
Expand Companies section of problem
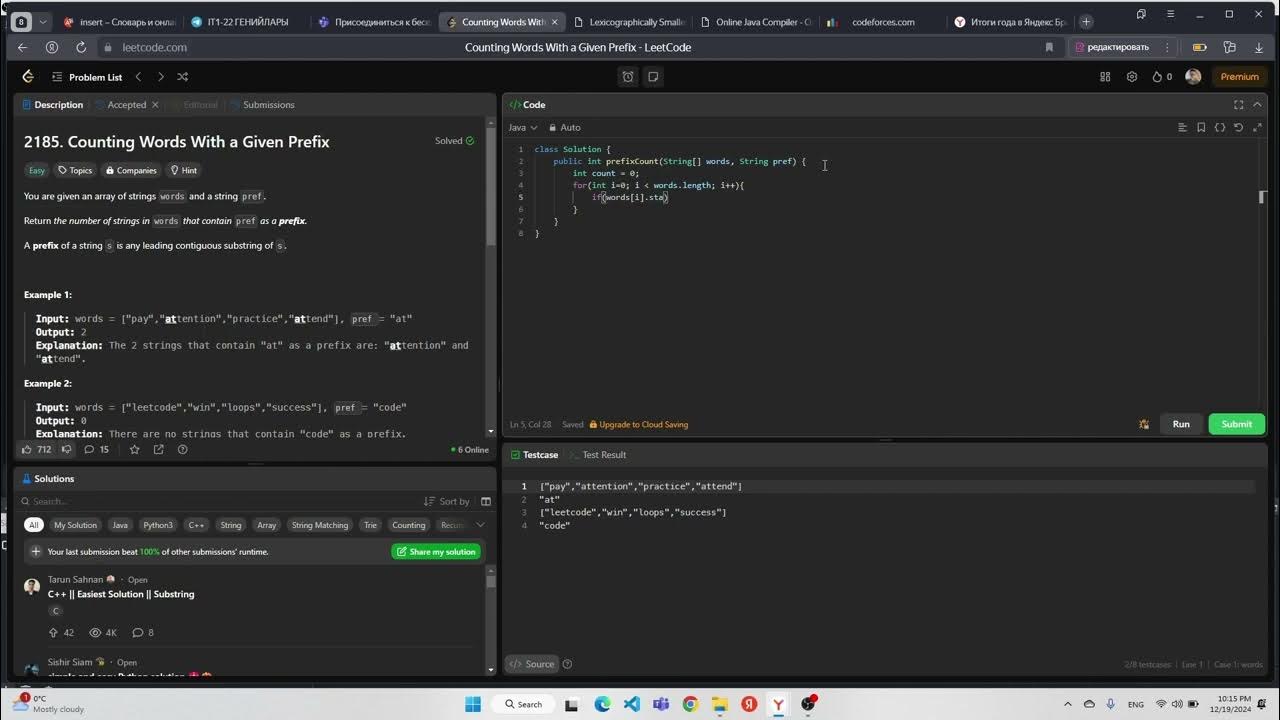tap(131, 170)
